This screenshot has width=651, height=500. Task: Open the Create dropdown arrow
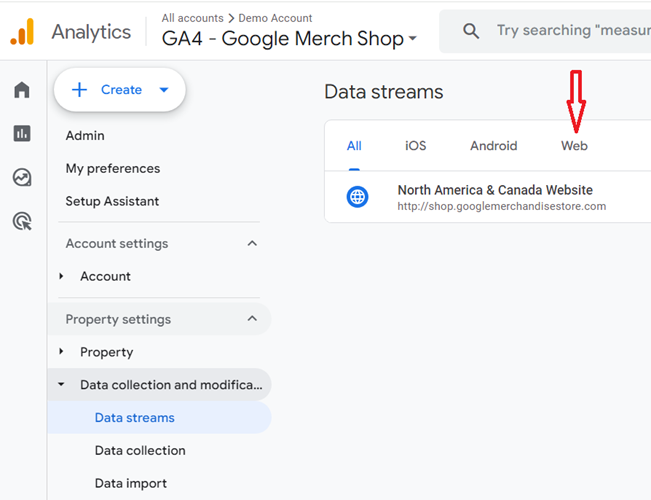(164, 90)
